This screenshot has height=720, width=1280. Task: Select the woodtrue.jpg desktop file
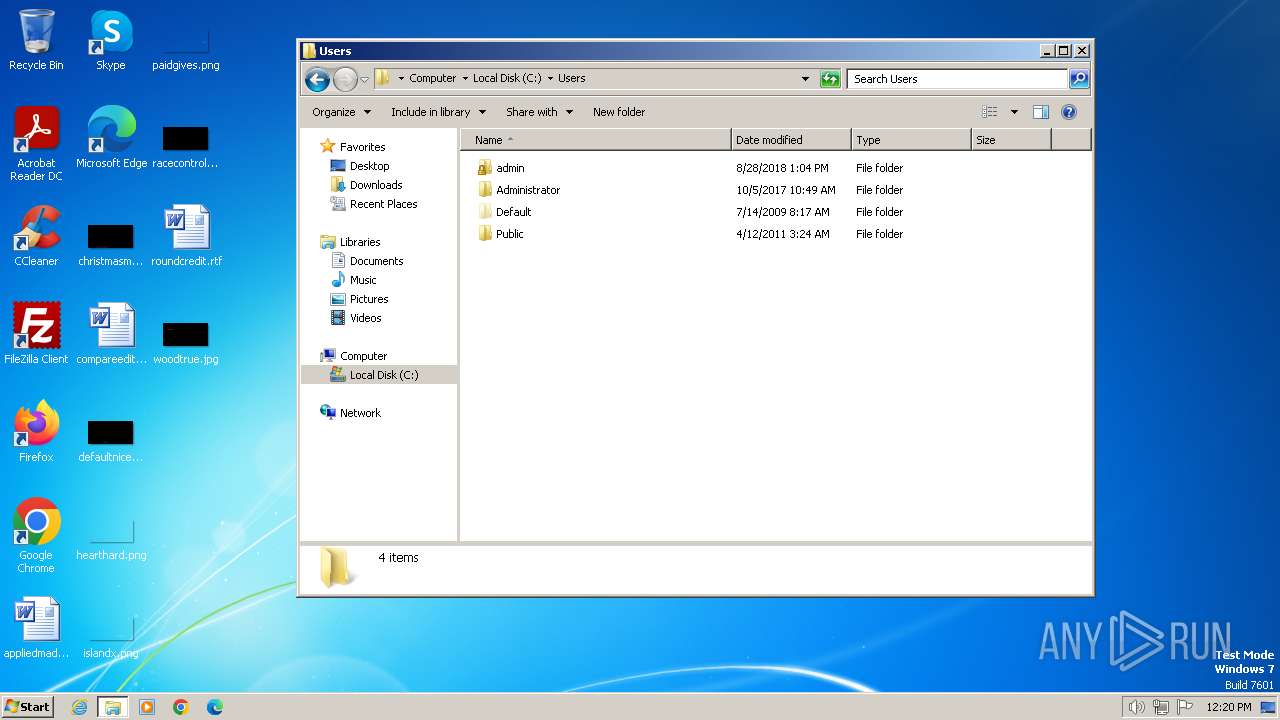click(x=186, y=340)
